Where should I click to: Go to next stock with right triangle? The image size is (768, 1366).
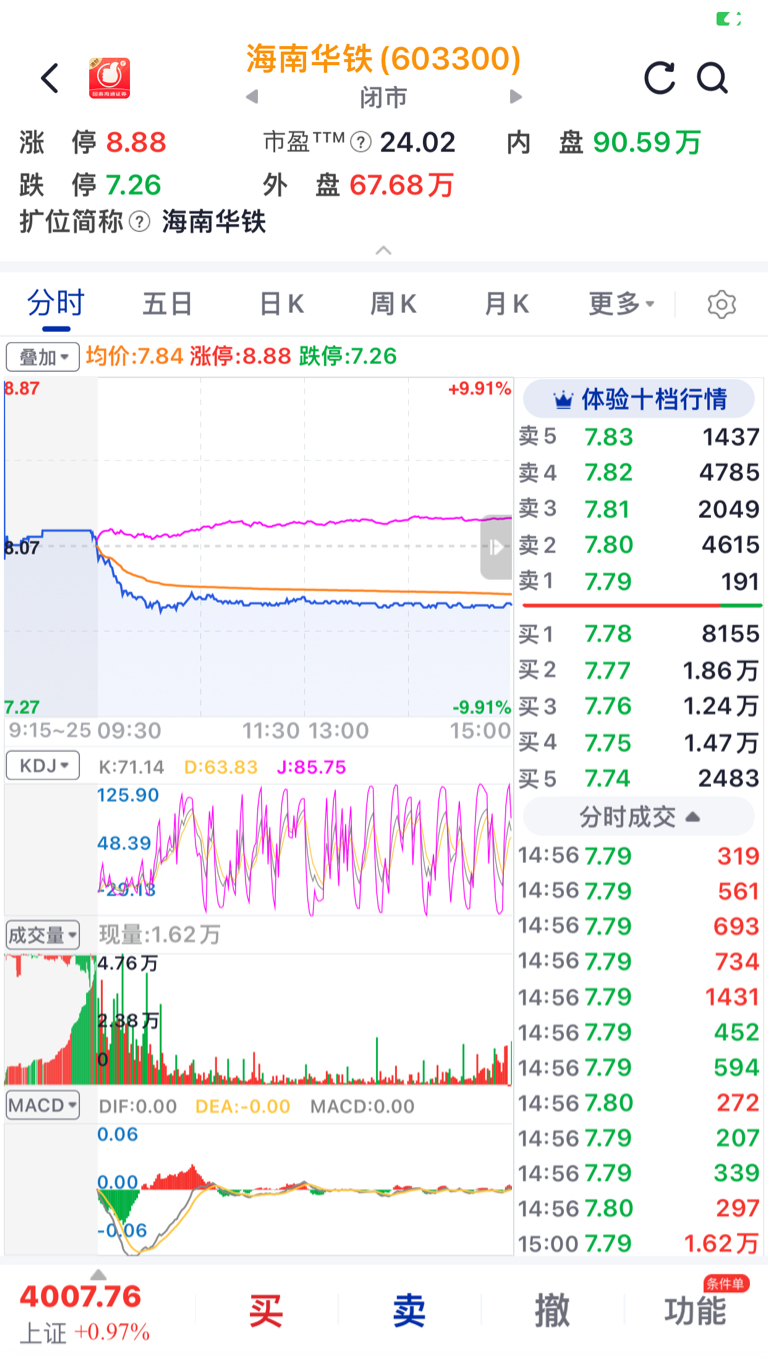(516, 97)
